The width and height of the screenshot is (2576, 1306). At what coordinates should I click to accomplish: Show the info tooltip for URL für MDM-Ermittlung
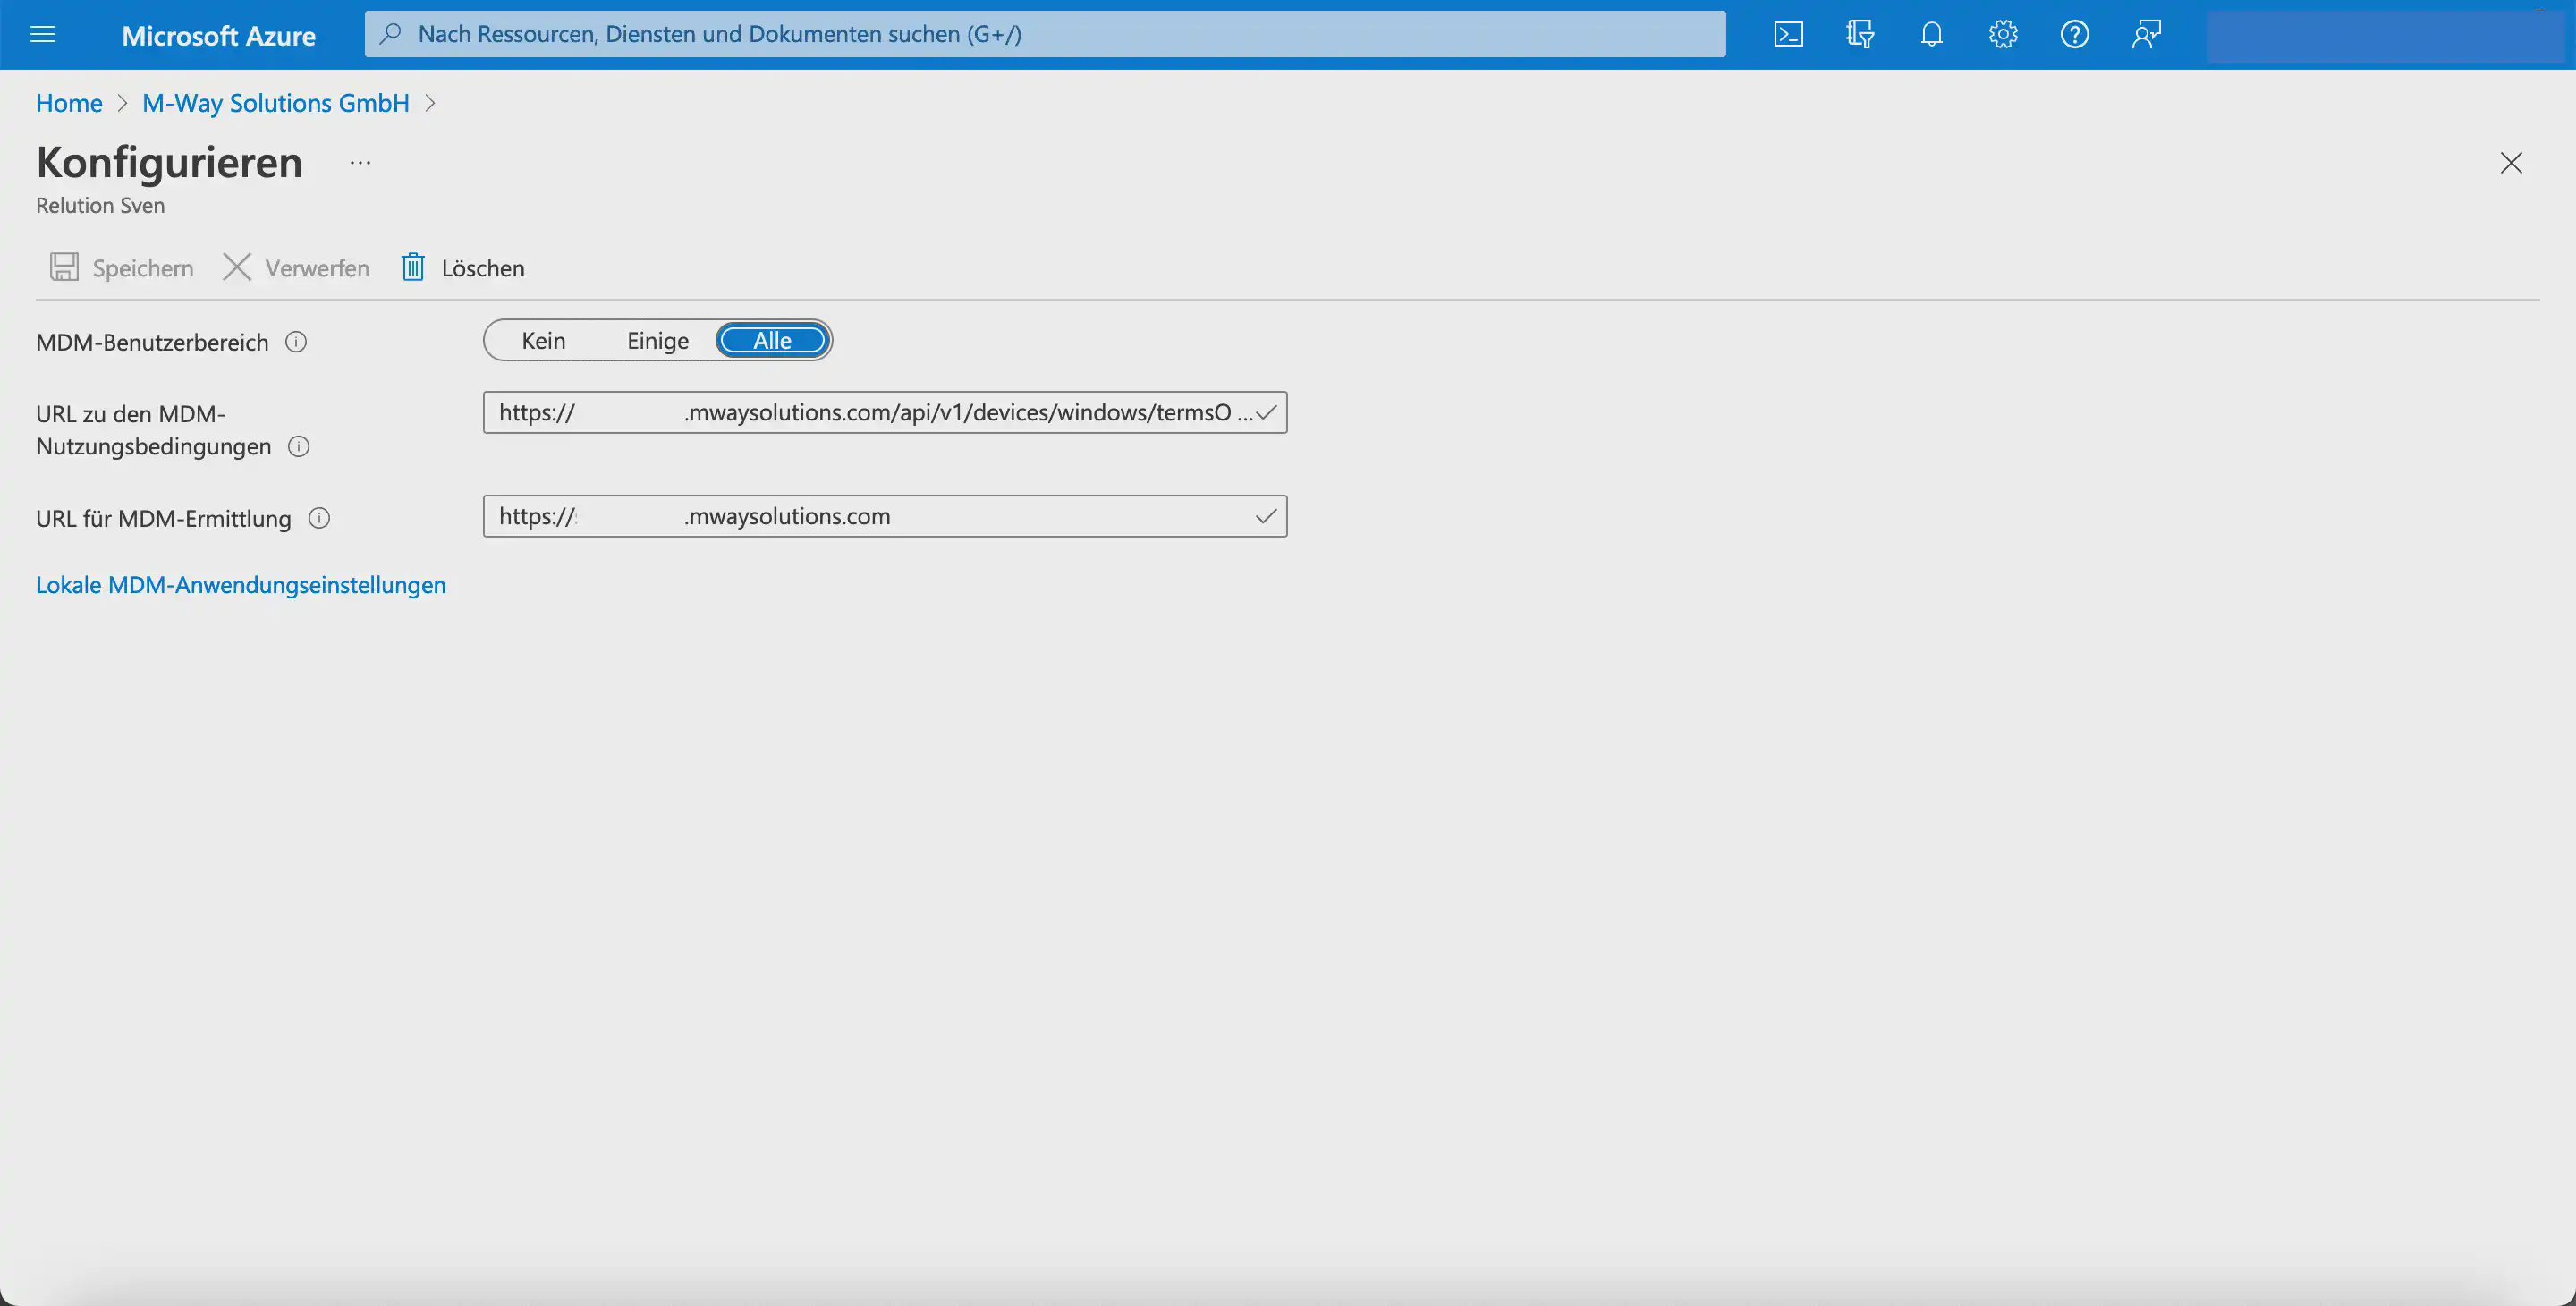319,518
